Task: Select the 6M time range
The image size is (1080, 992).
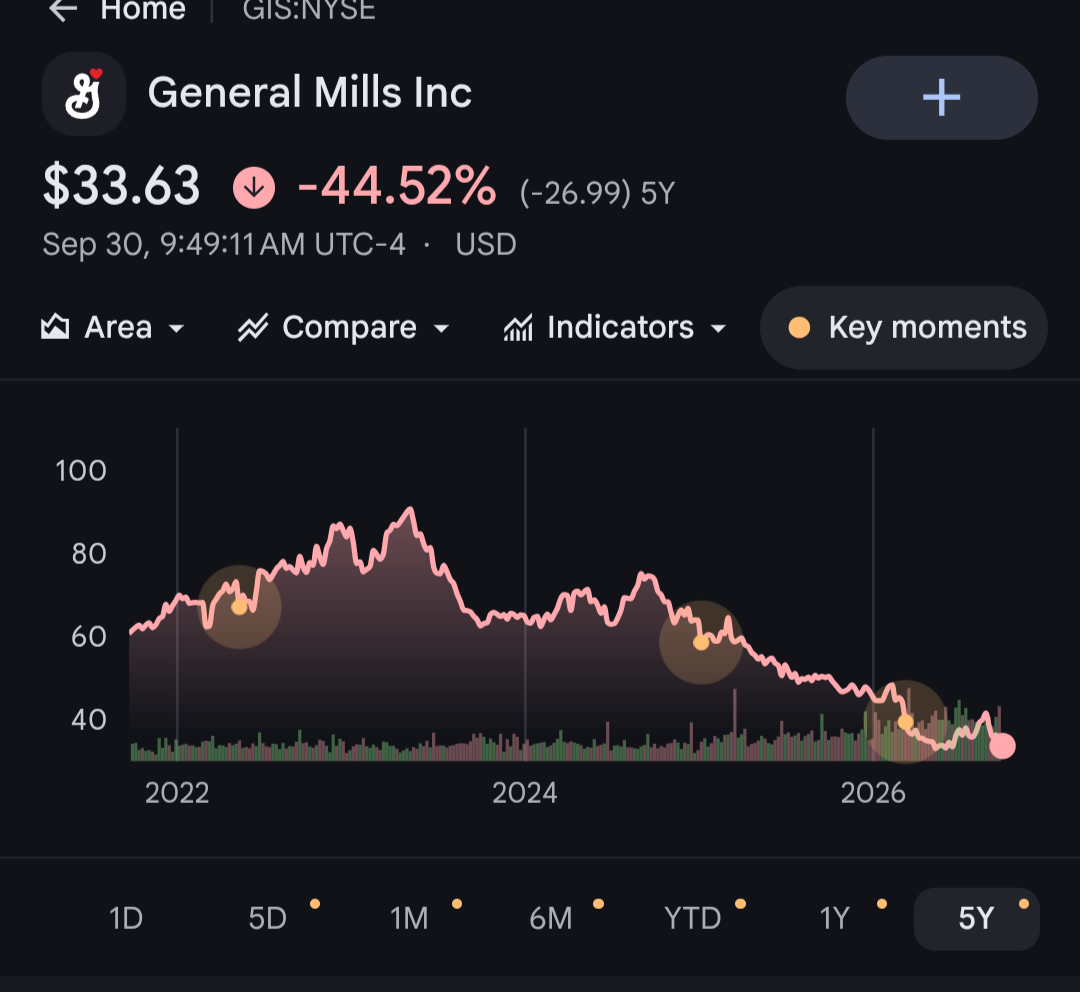Action: 551,918
